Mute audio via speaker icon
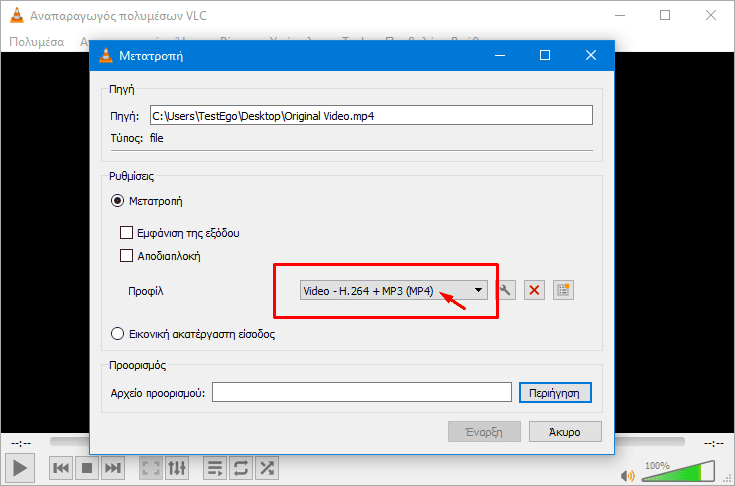The height and width of the screenshot is (486, 735). tap(627, 476)
